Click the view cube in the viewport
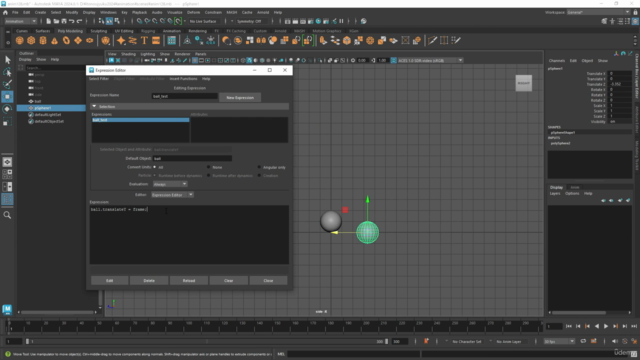The image size is (640, 360). 524,83
